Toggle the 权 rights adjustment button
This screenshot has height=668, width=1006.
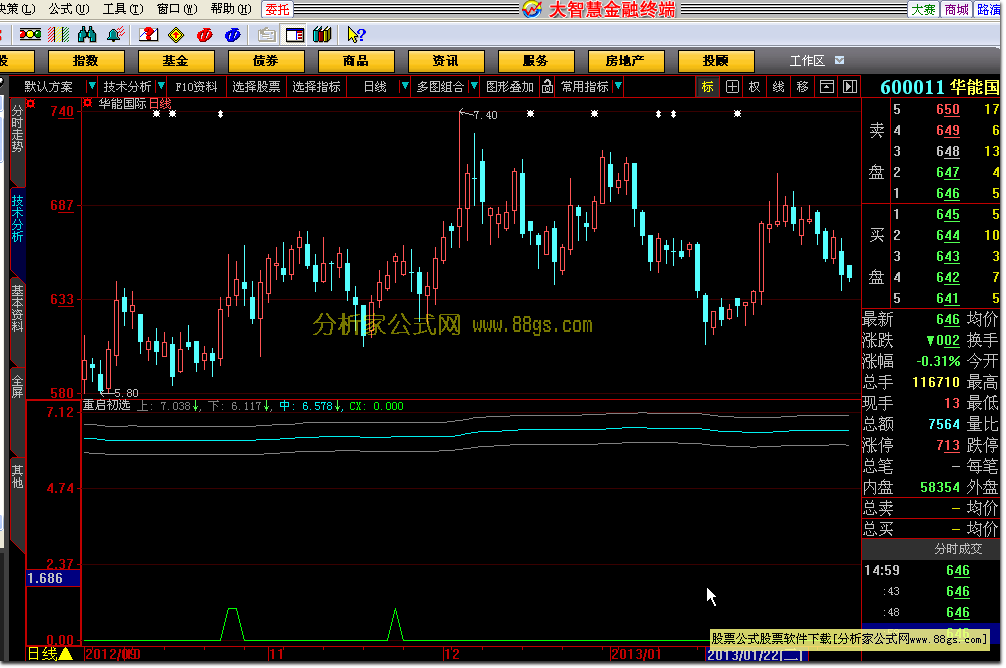pyautogui.click(x=755, y=87)
